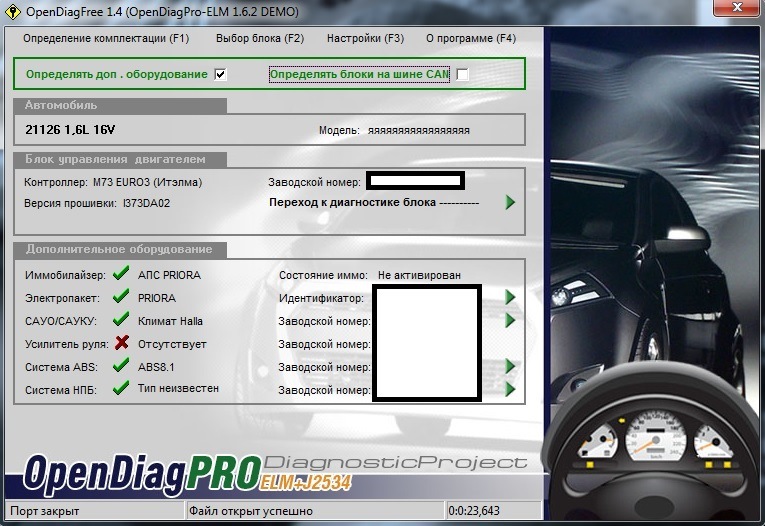The width and height of the screenshot is (765, 526).
Task: Click Климат Halla value
Action: pos(170,321)
